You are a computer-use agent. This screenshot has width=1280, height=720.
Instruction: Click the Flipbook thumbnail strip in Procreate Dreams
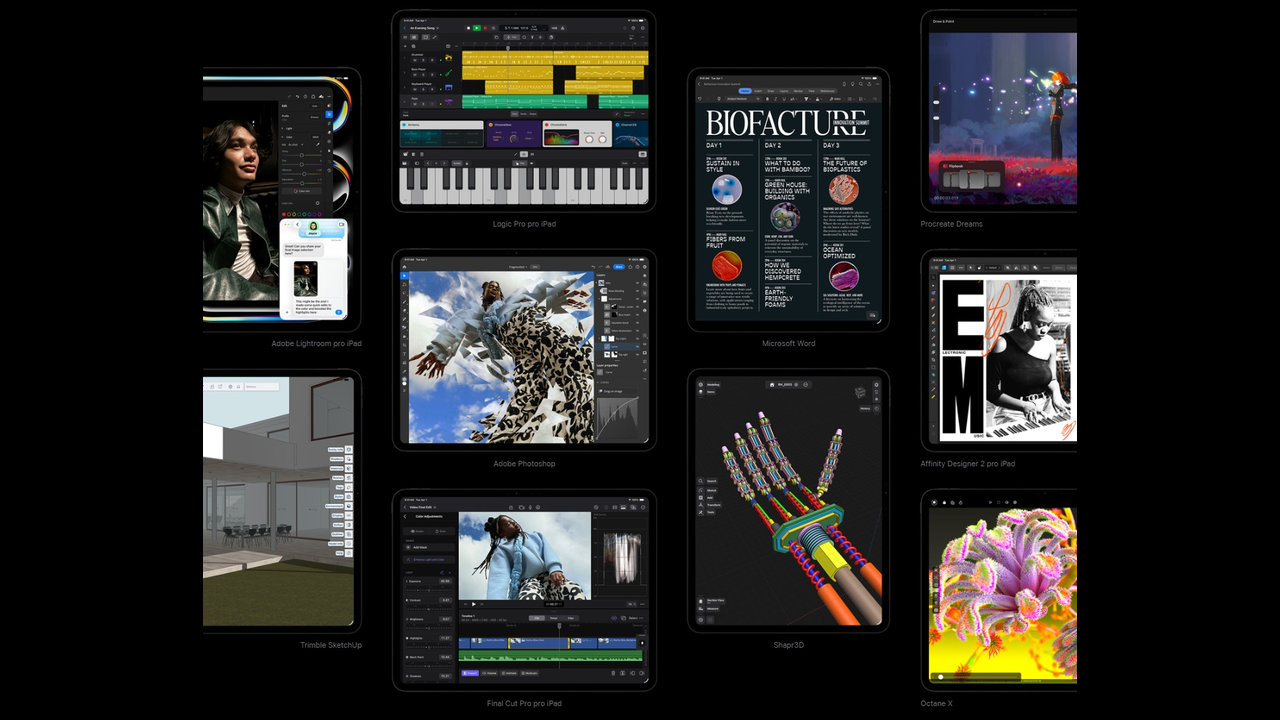pos(971,180)
